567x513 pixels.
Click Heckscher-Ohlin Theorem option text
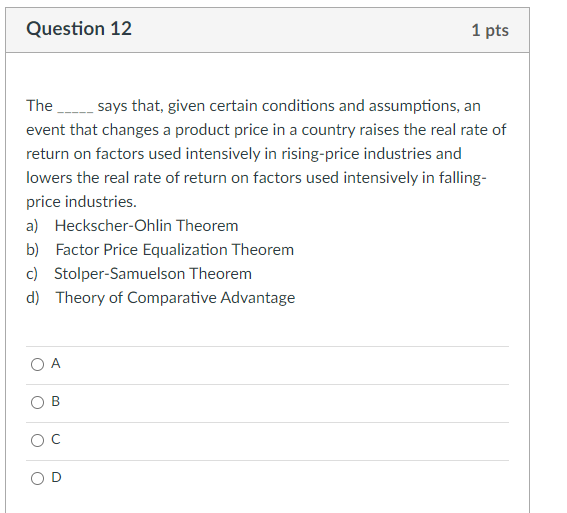click(x=146, y=226)
